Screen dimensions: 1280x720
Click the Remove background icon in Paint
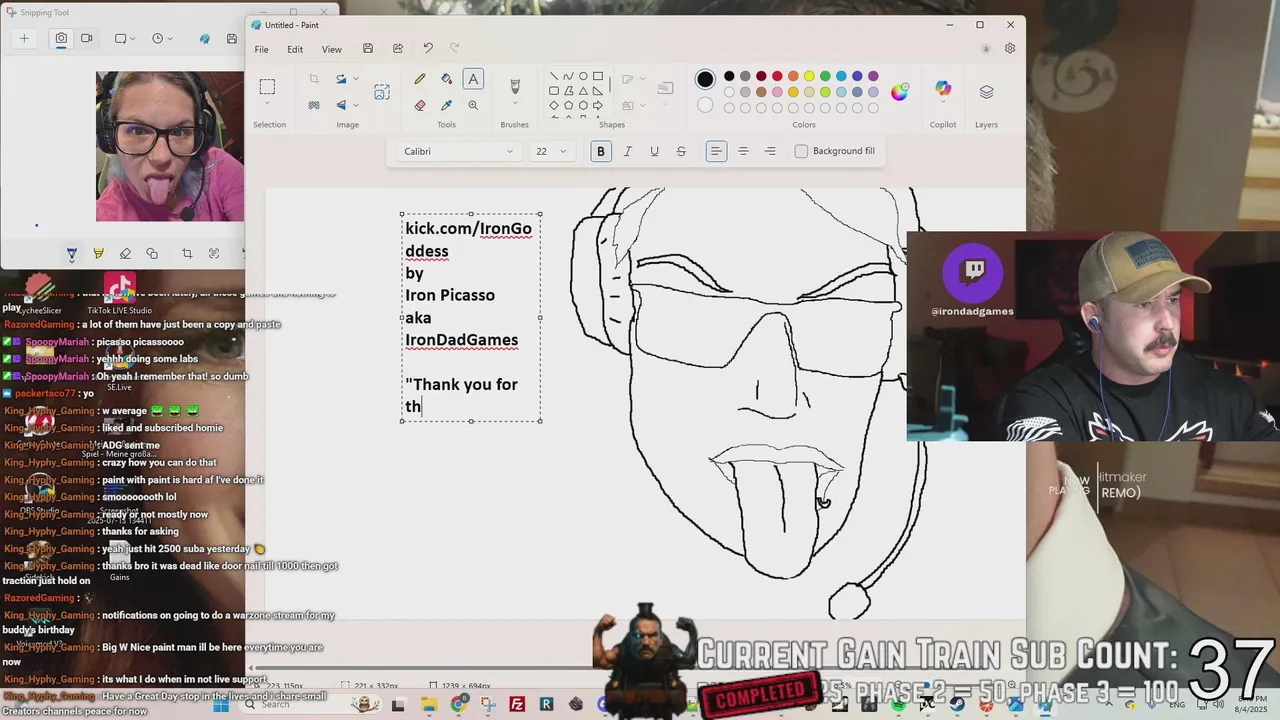click(314, 105)
